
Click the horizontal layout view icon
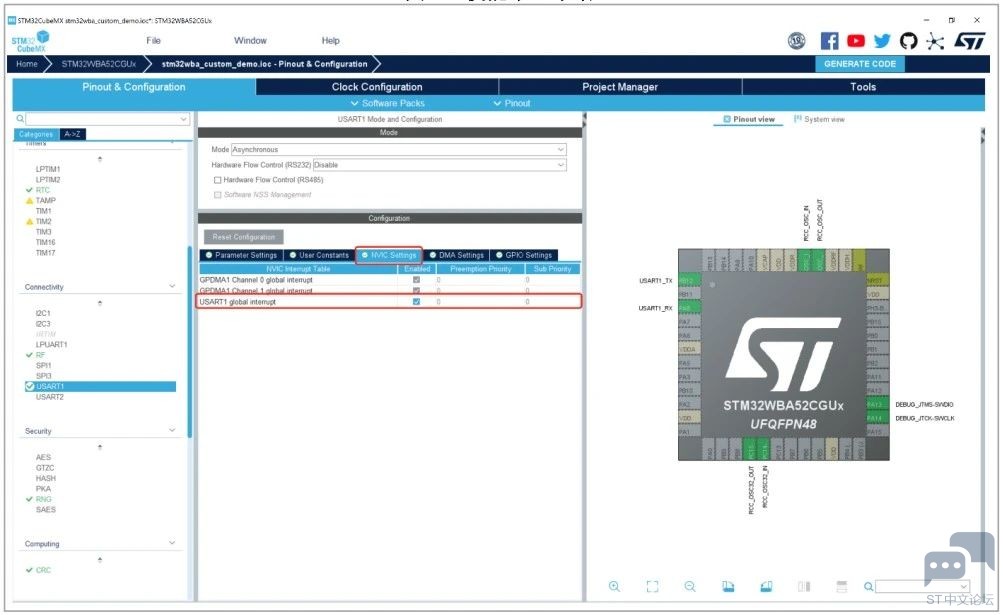coord(842,586)
